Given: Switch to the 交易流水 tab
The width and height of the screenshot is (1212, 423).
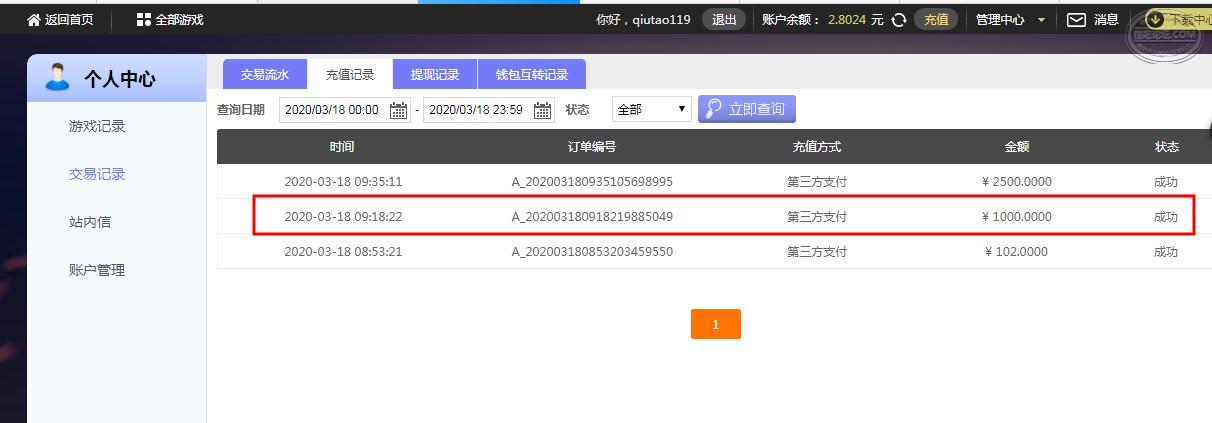Looking at the screenshot, I should tap(265, 74).
